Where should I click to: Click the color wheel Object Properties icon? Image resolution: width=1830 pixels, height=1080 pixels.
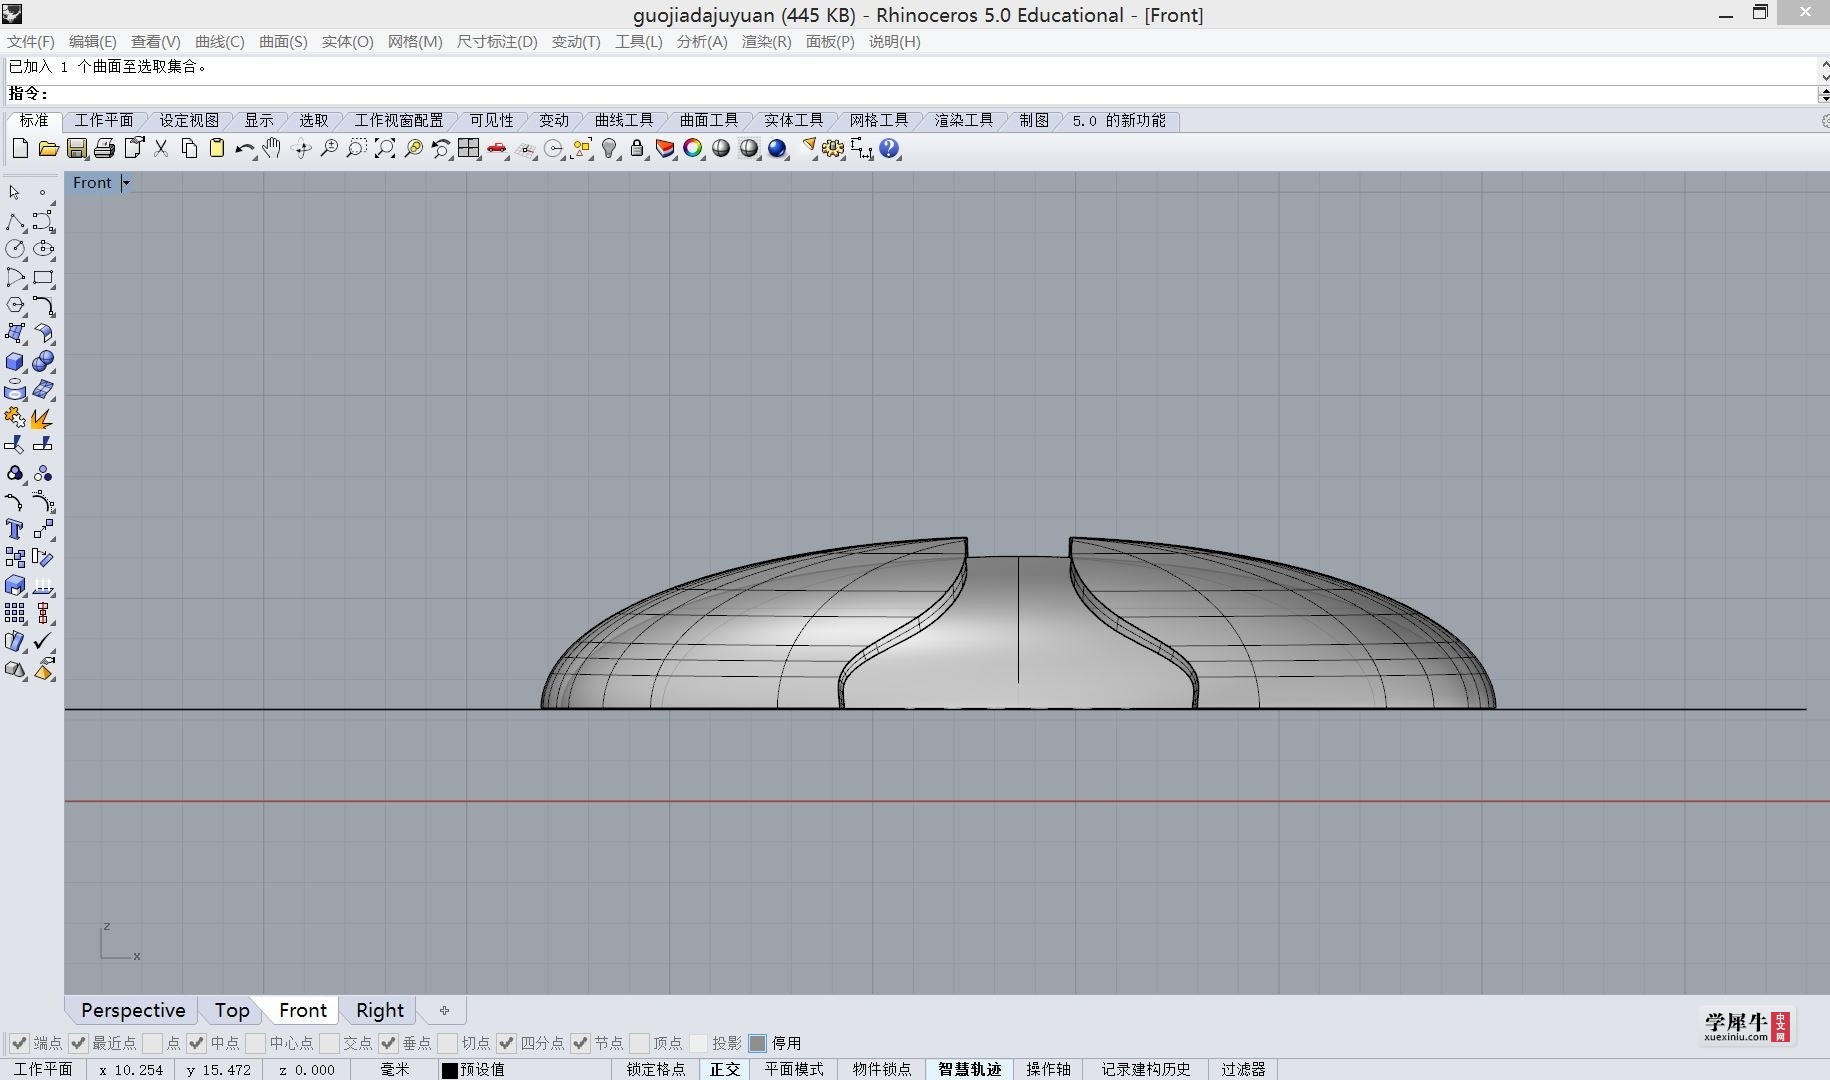click(693, 149)
